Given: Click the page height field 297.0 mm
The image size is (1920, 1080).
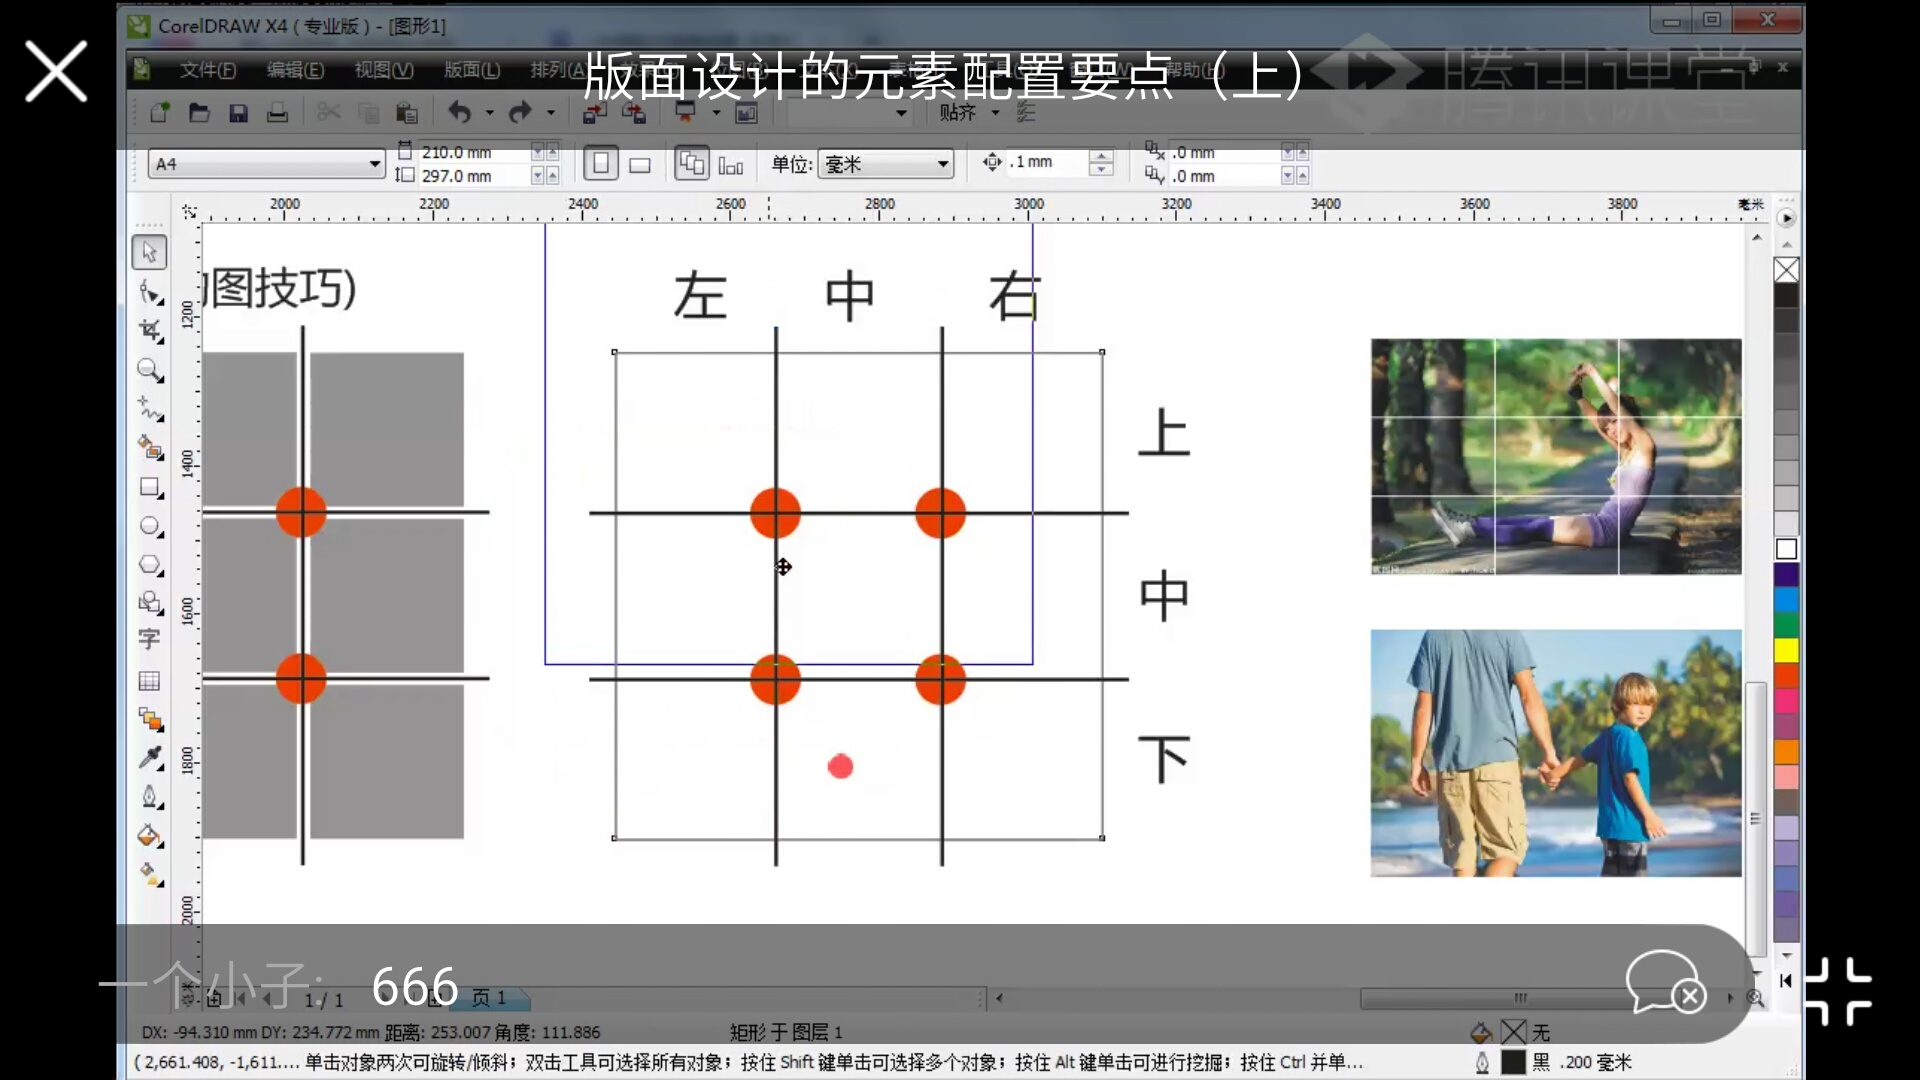Looking at the screenshot, I should (x=472, y=176).
